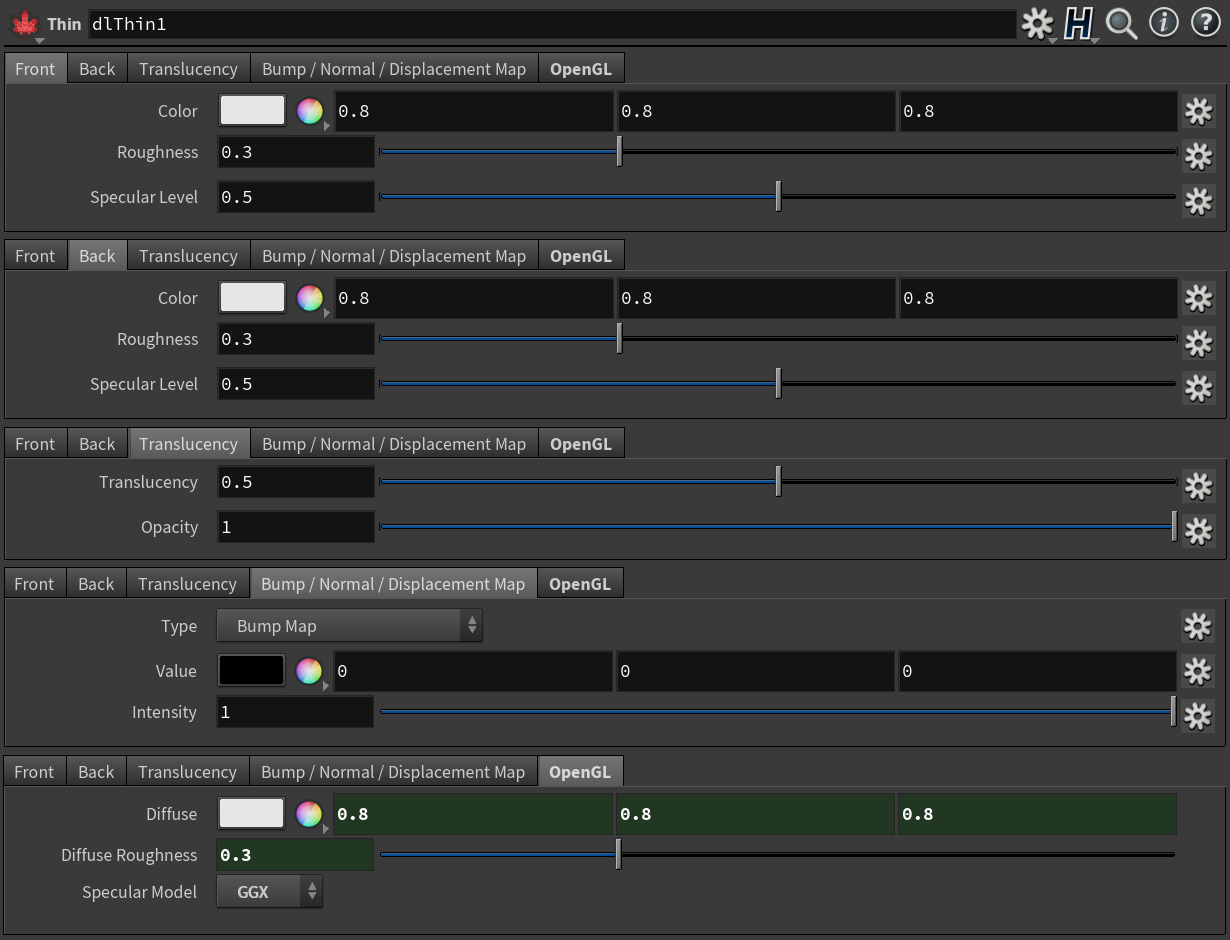Screen dimensions: 1230x940
Task: Expand the Specular Model GGX dropdown
Action: [x=269, y=892]
